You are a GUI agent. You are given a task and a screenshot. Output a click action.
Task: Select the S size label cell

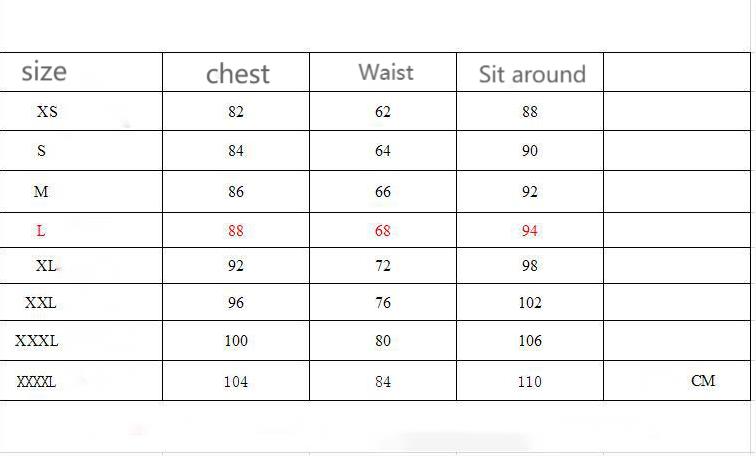41,151
